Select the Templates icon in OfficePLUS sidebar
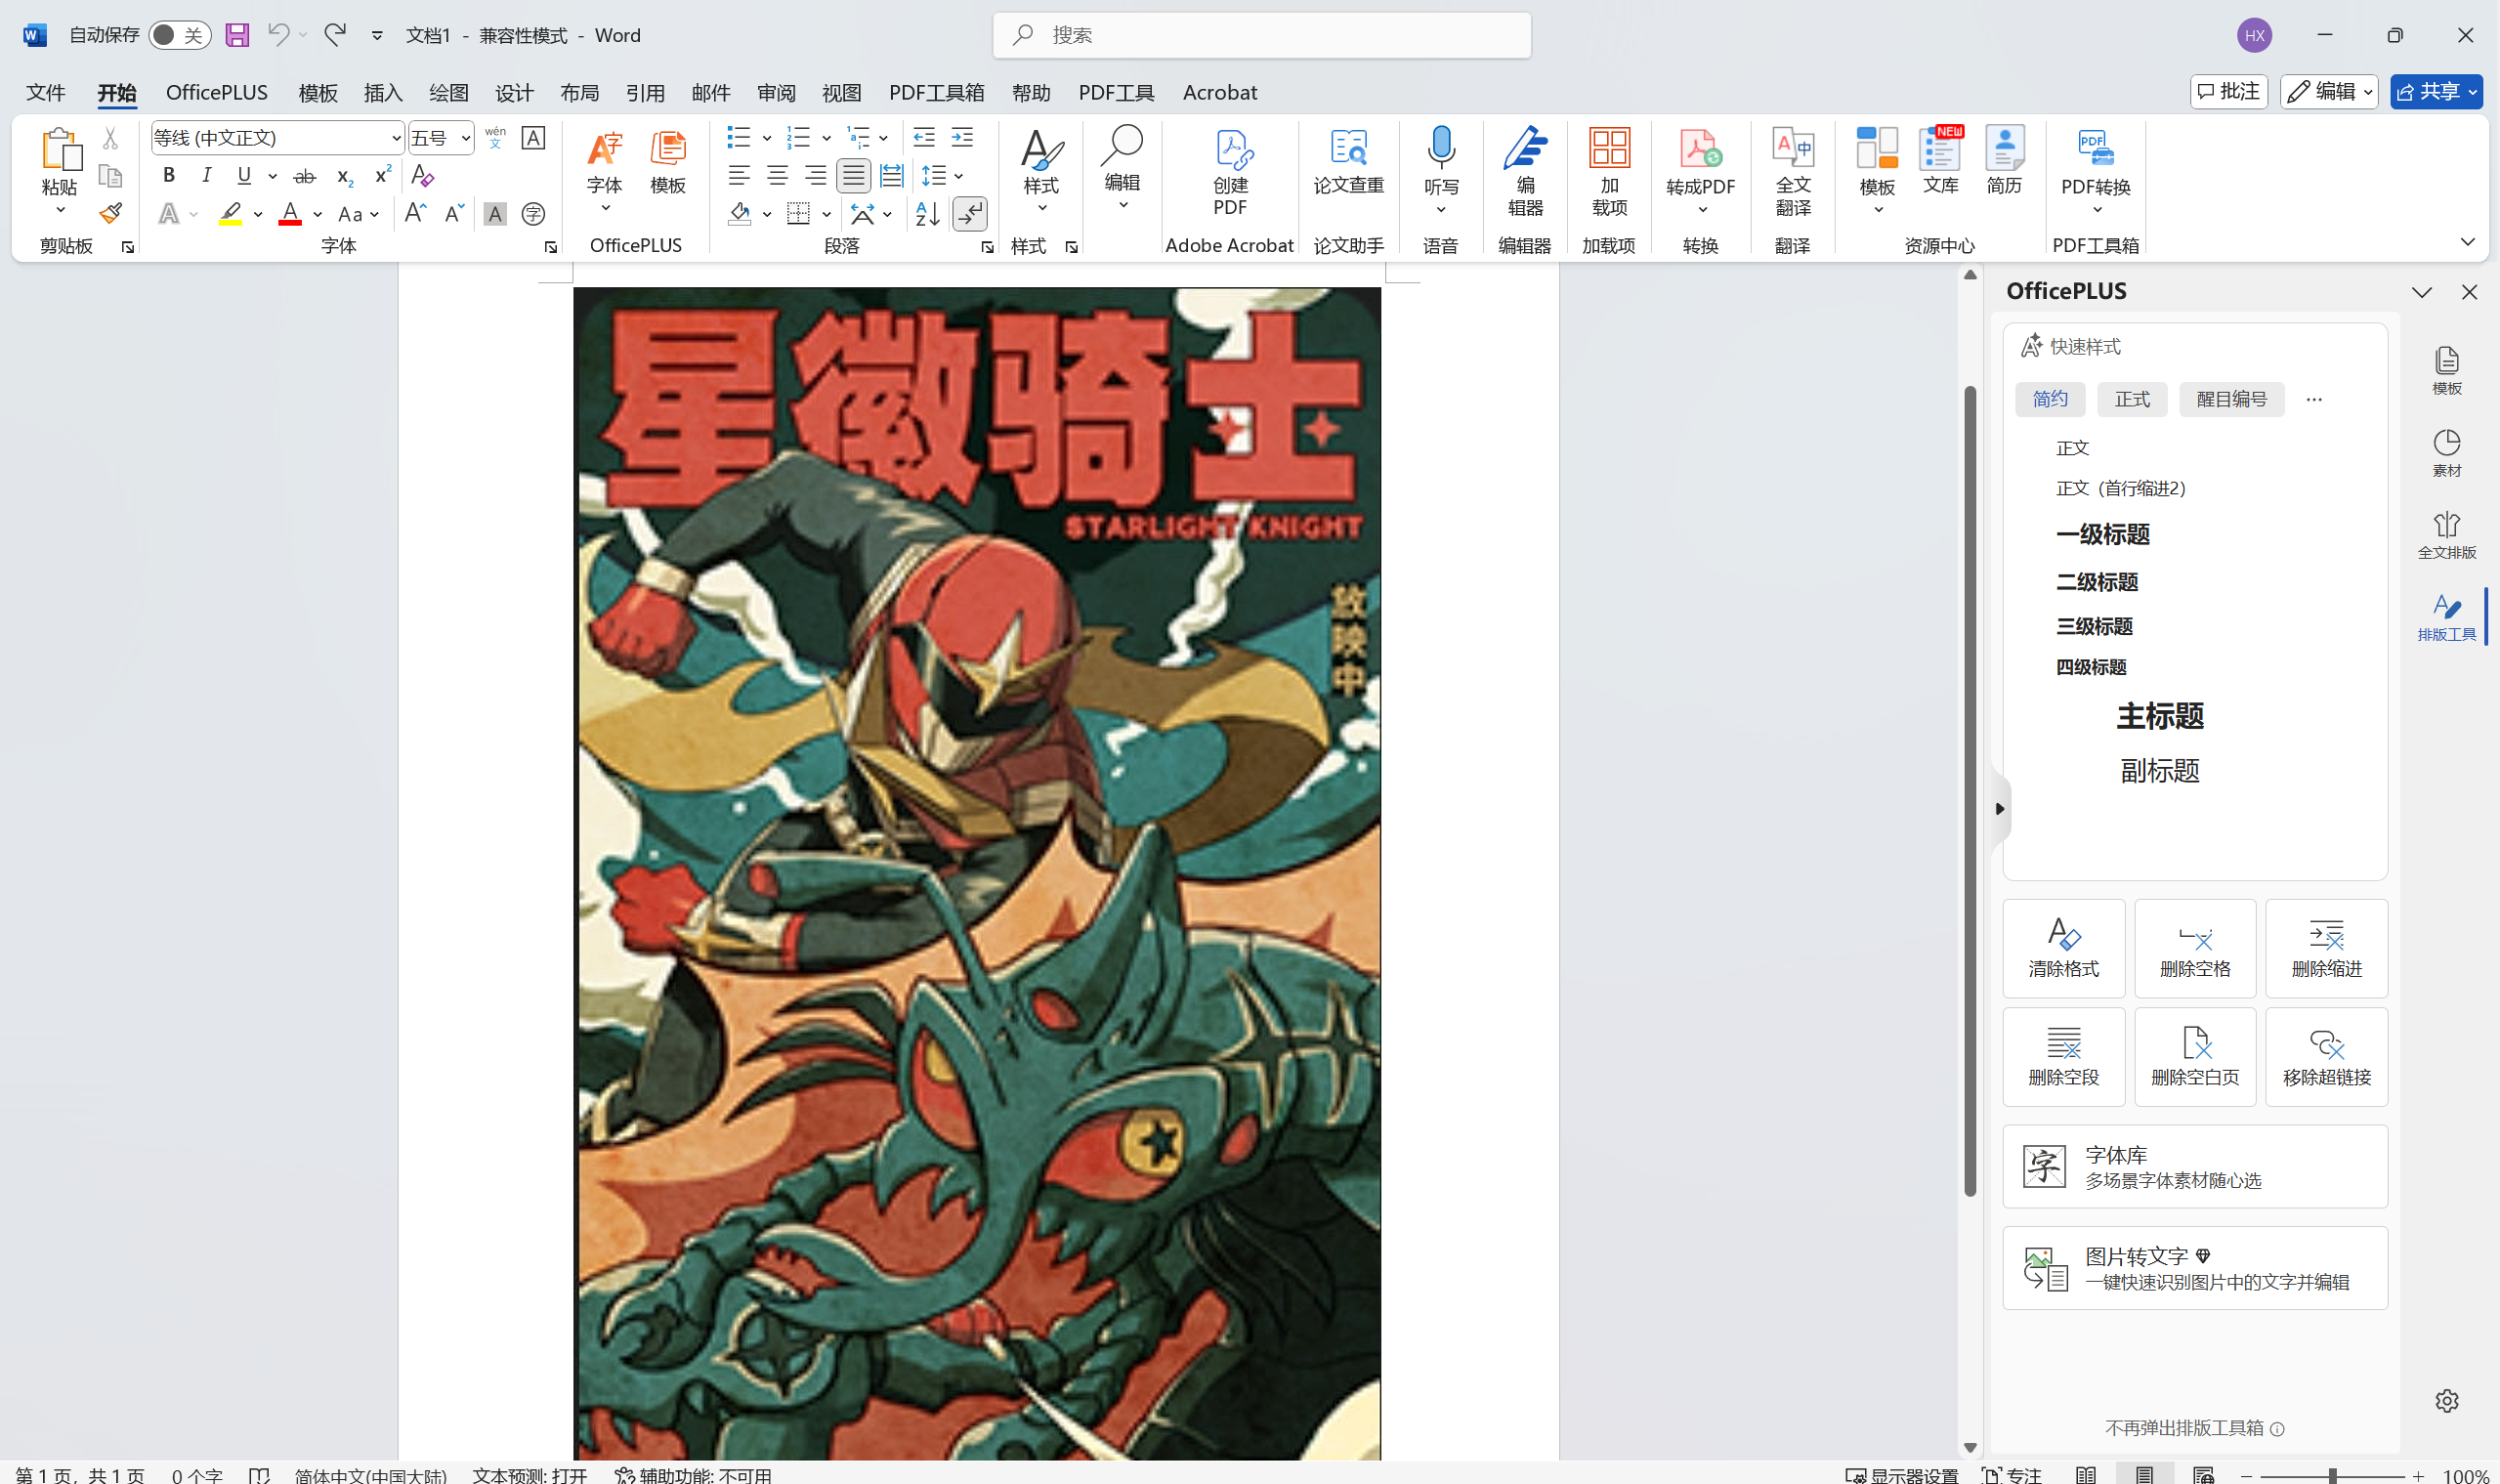 click(2446, 371)
